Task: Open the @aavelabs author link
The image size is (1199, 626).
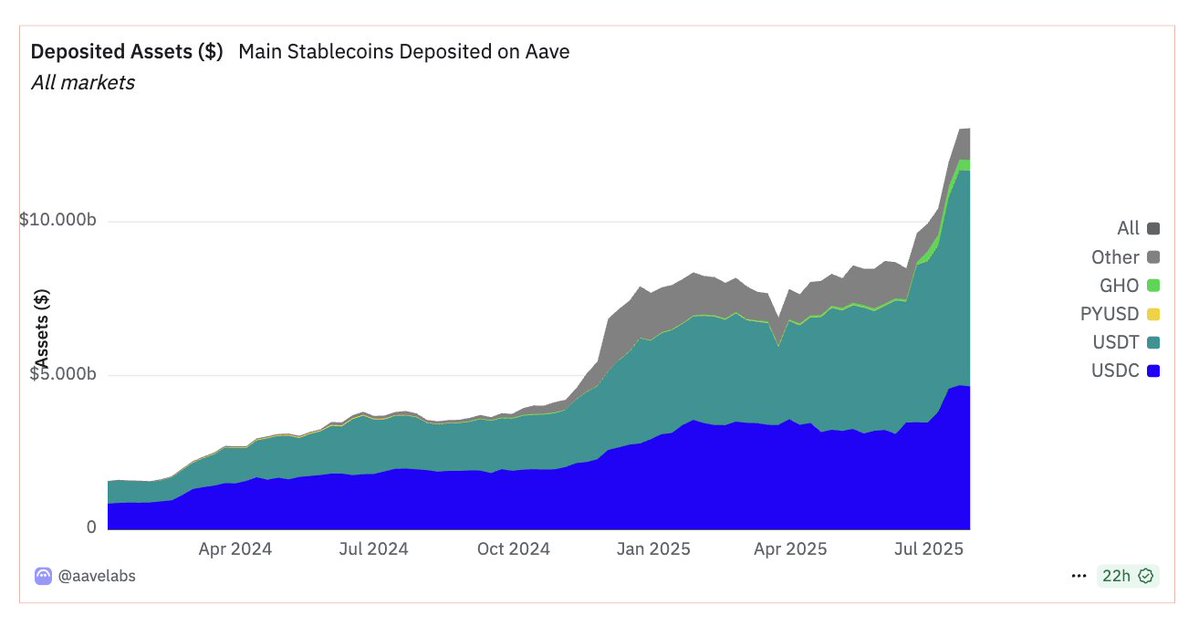Action: 97,576
